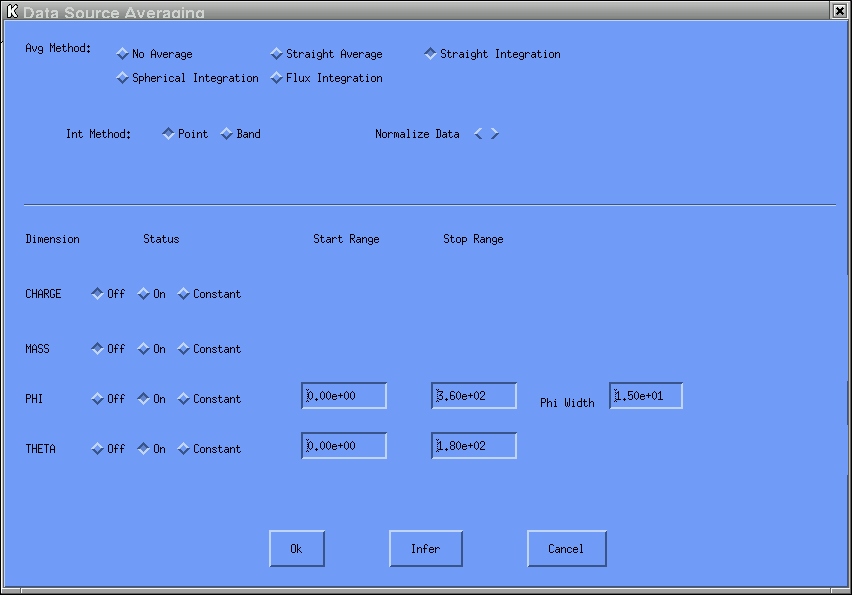
Task: Click the Infer button
Action: click(x=425, y=549)
